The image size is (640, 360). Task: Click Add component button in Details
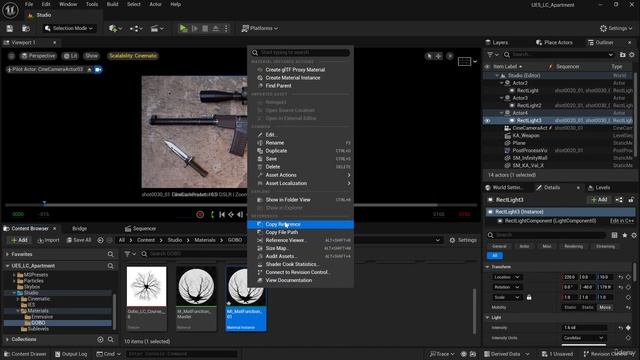pyautogui.click(x=599, y=200)
